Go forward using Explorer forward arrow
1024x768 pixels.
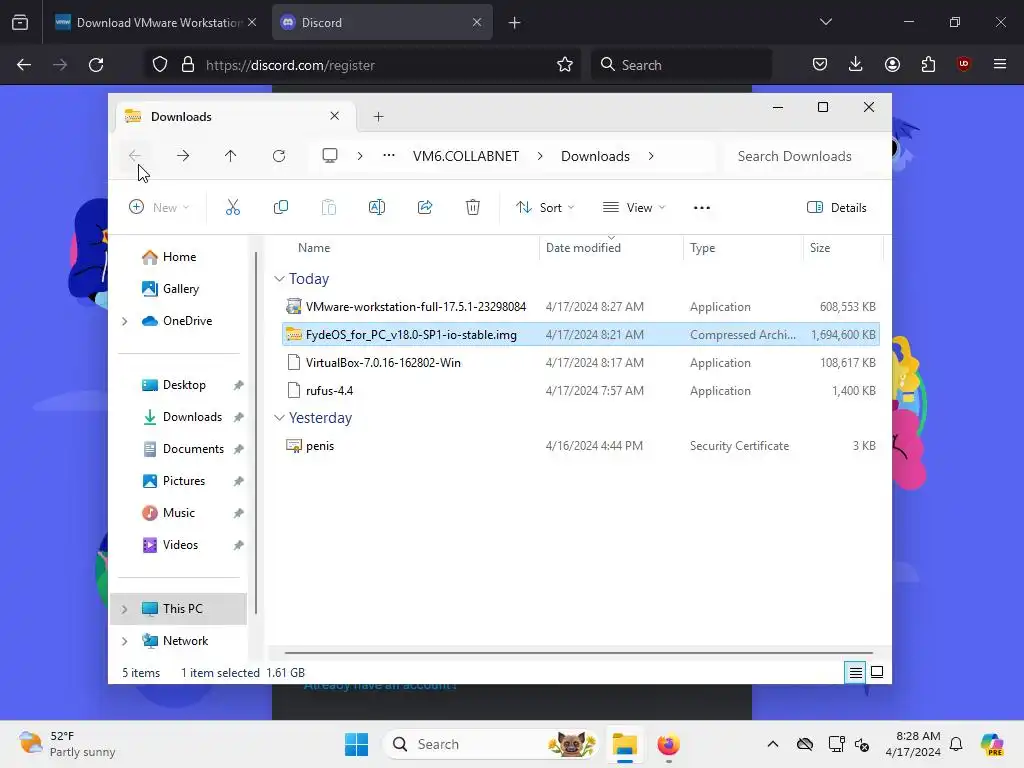[183, 156]
